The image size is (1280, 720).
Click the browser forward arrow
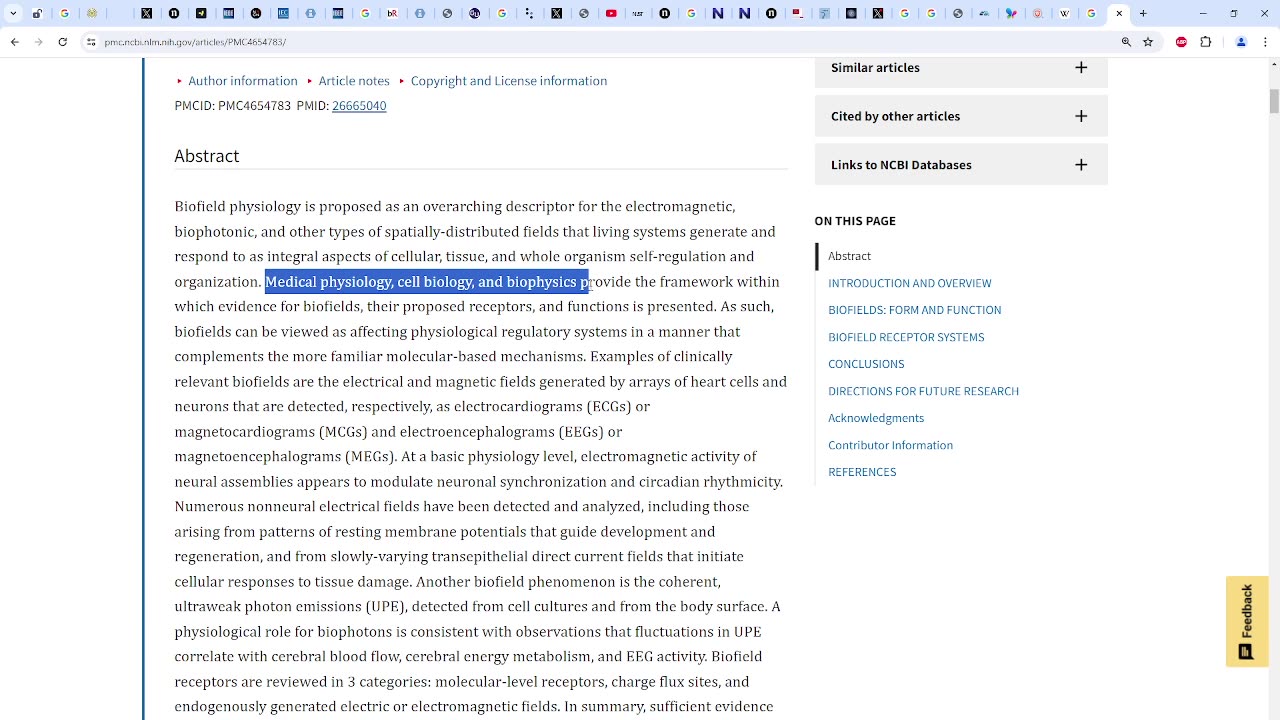pyautogui.click(x=39, y=42)
